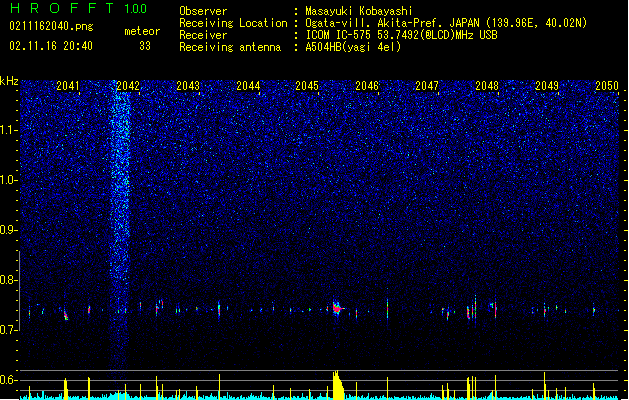Screen dimensions: 629x400
Task: Click the Receiver label
Action: 203,35
